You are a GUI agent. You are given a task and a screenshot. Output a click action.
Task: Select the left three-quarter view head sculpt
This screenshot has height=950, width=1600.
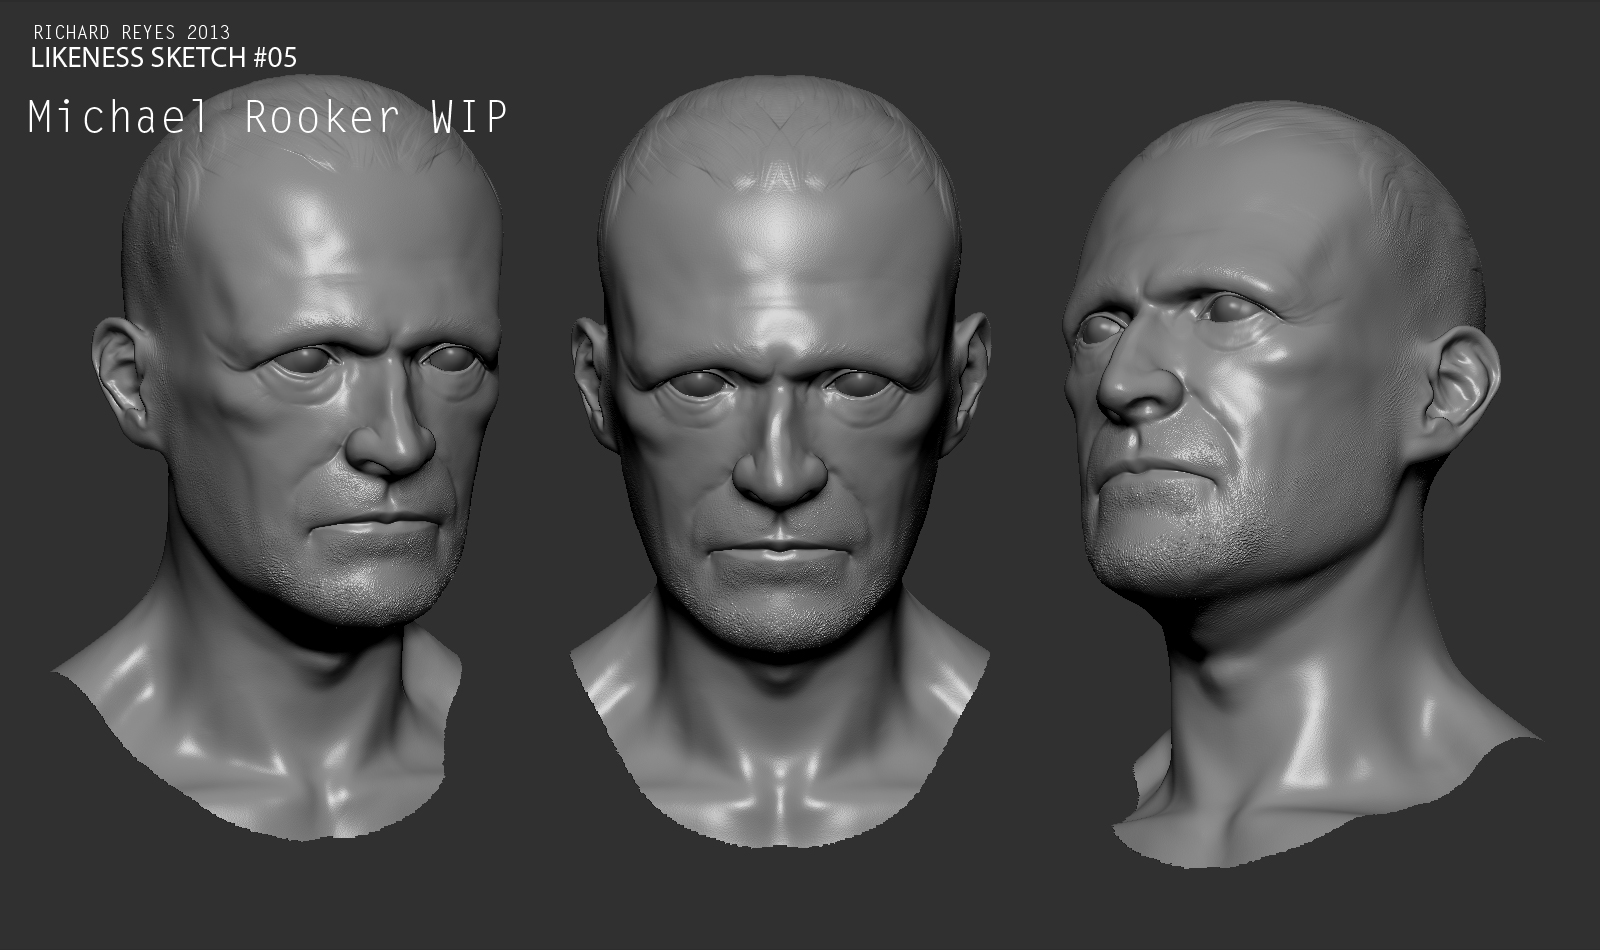[277, 458]
